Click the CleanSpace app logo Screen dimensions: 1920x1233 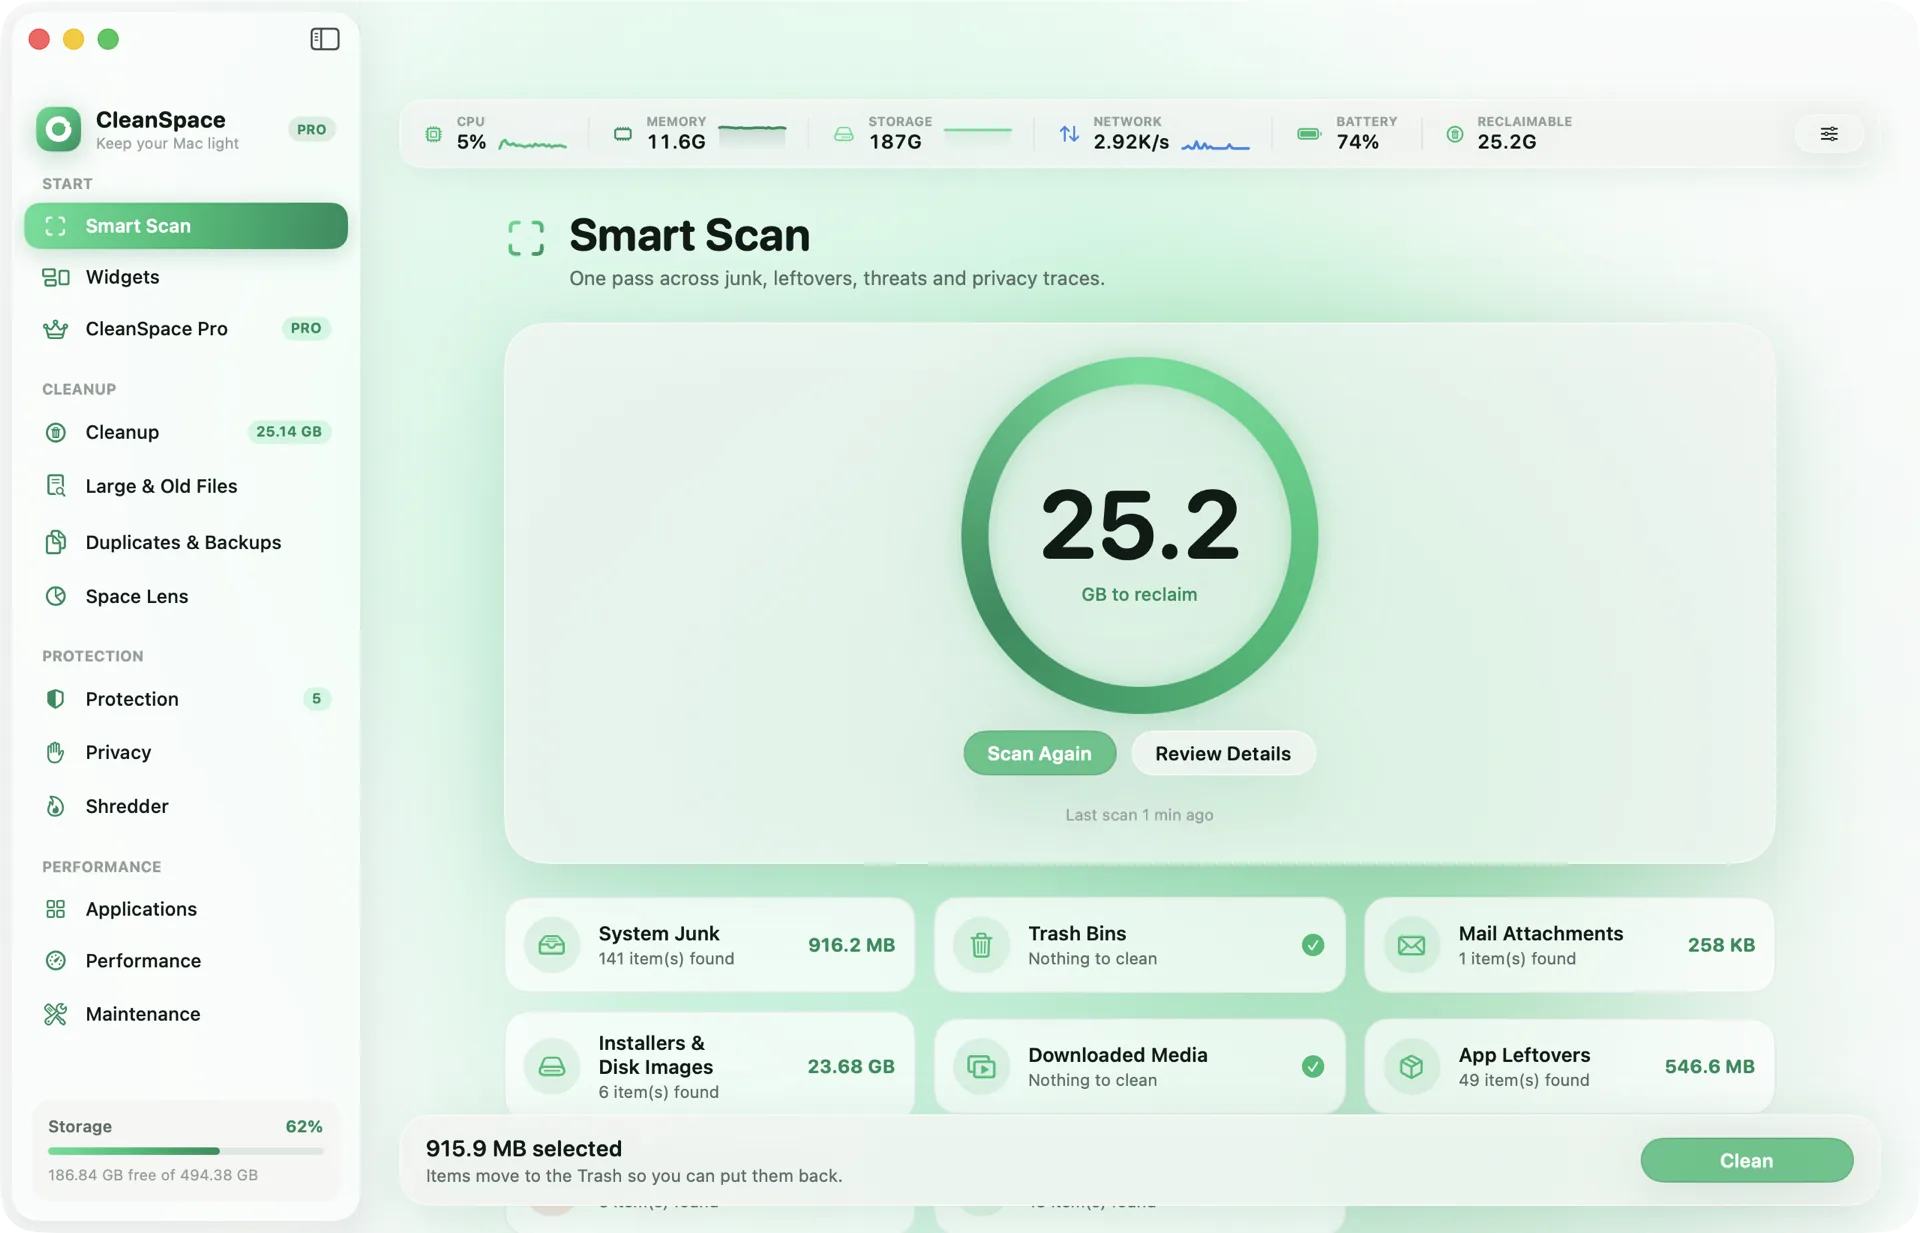click(x=58, y=129)
